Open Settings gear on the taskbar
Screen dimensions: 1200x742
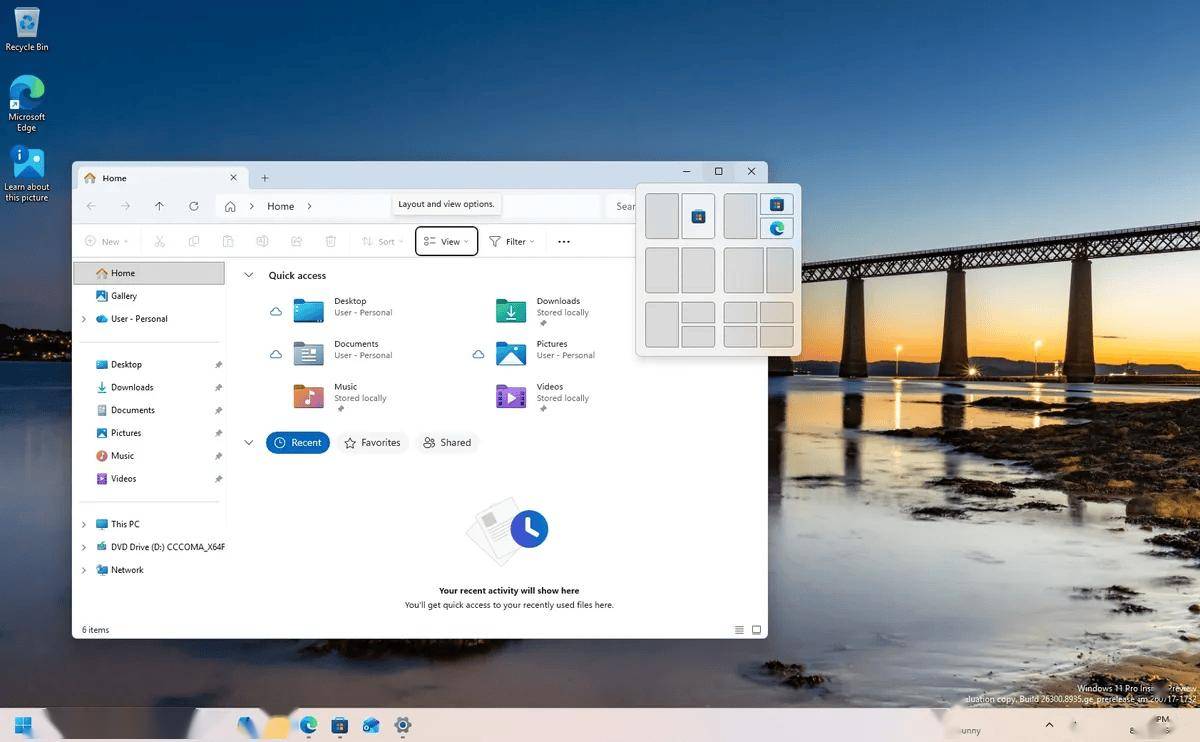[x=403, y=725]
